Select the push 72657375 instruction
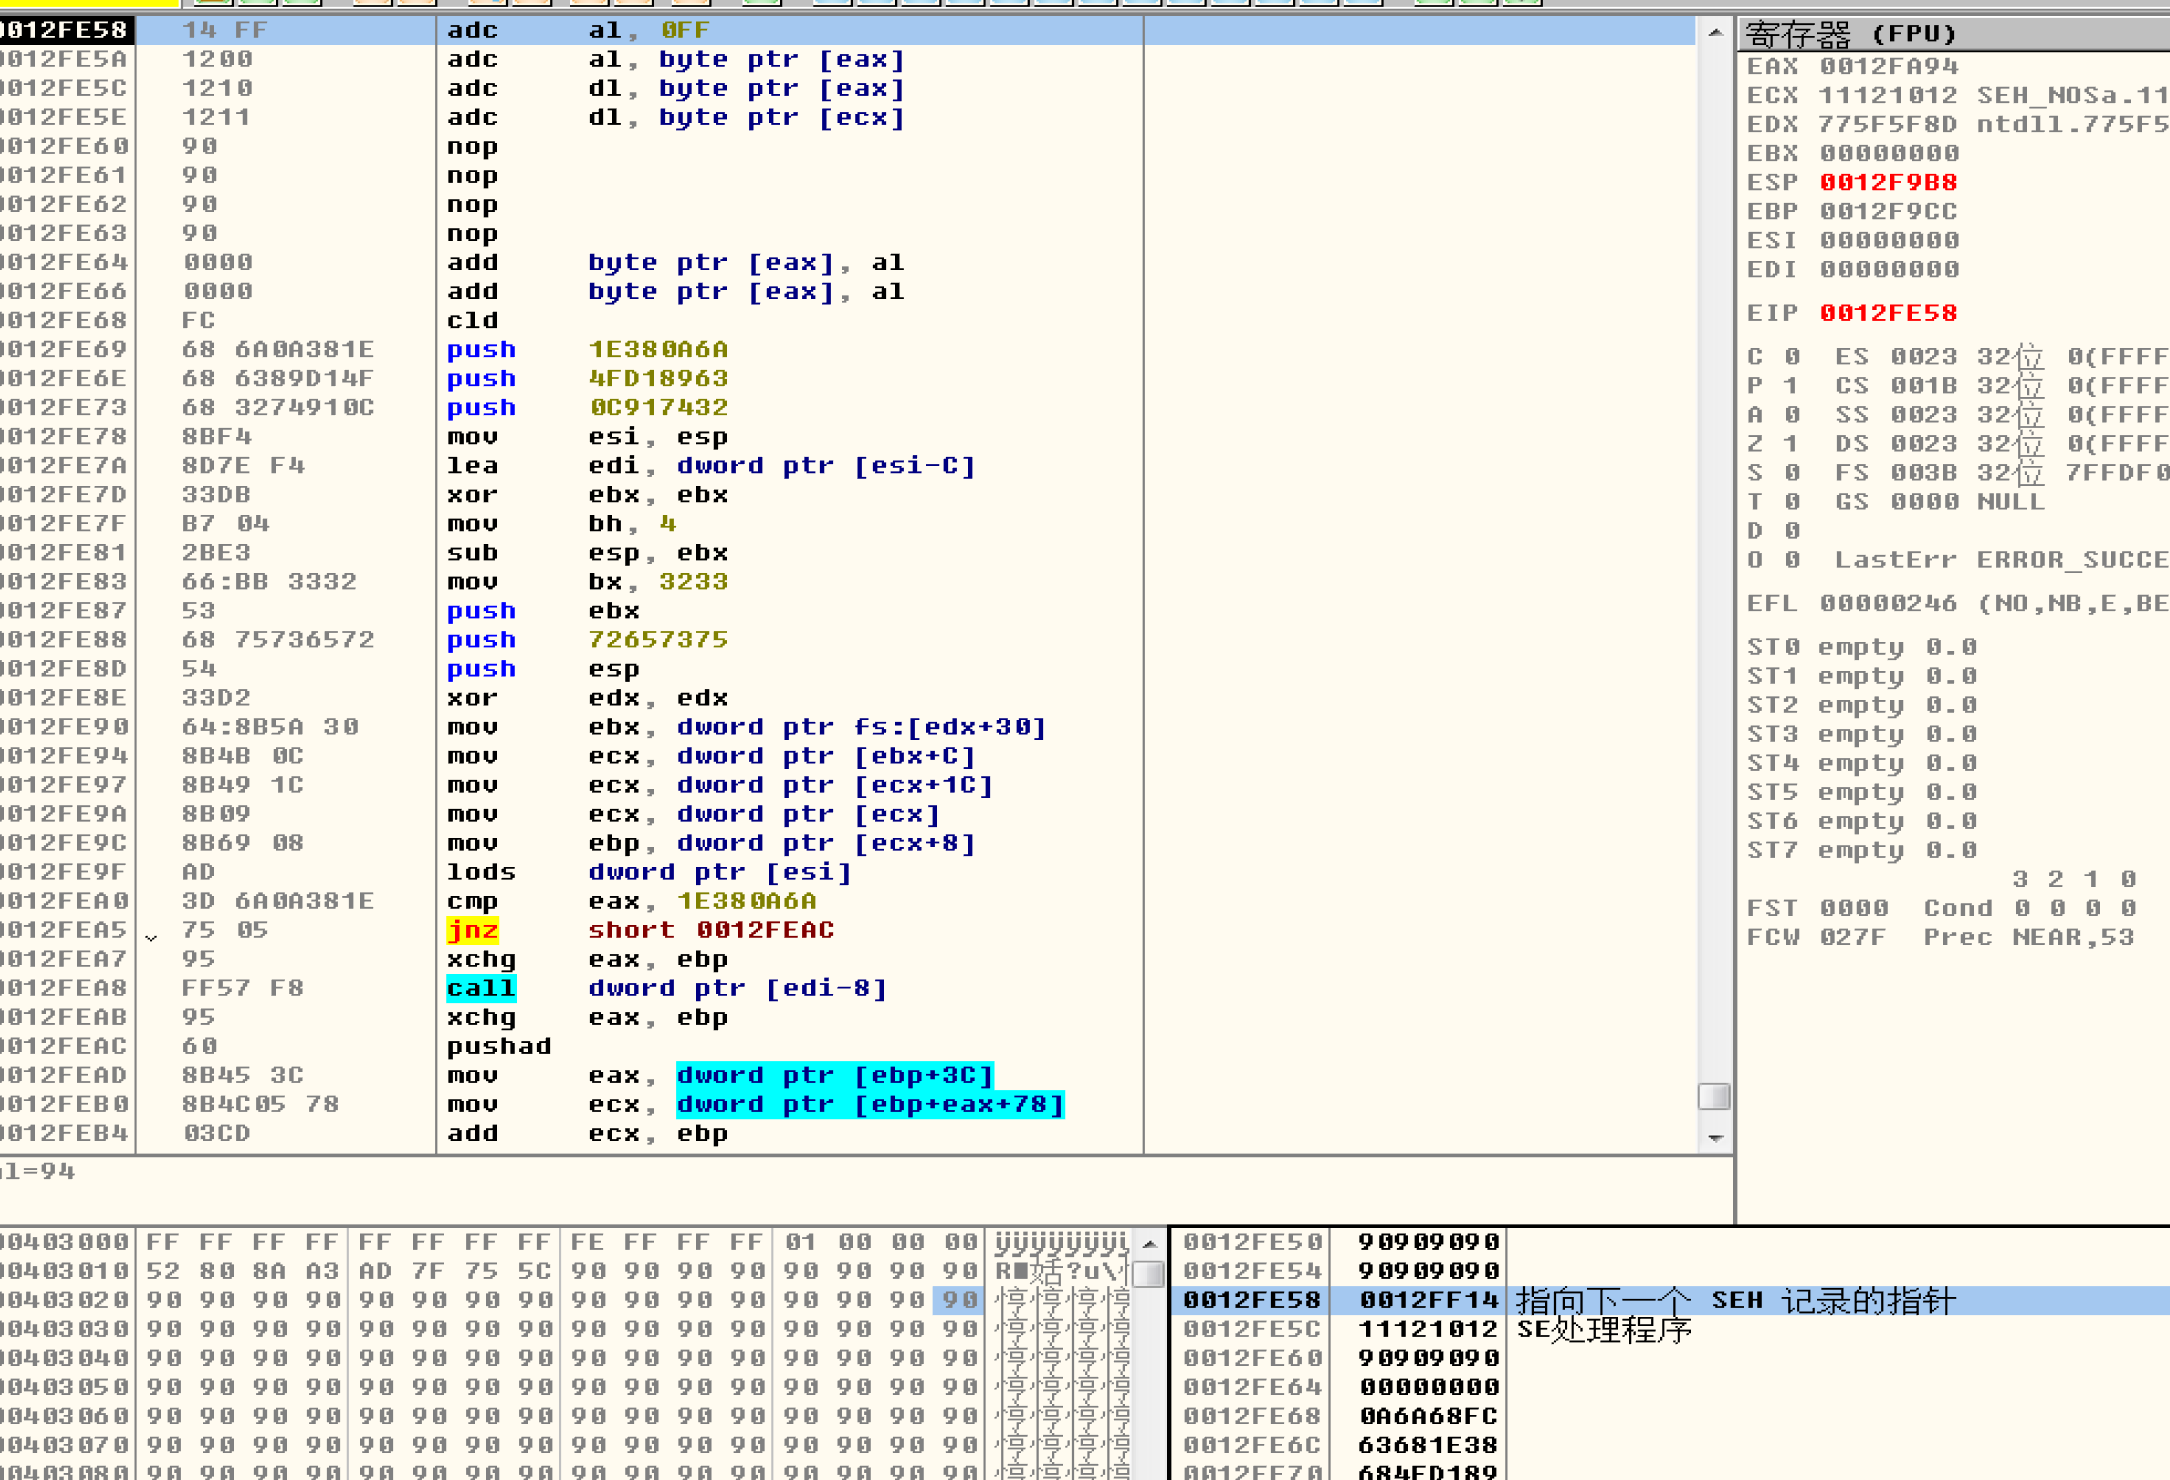The height and width of the screenshot is (1480, 2170). 587,639
